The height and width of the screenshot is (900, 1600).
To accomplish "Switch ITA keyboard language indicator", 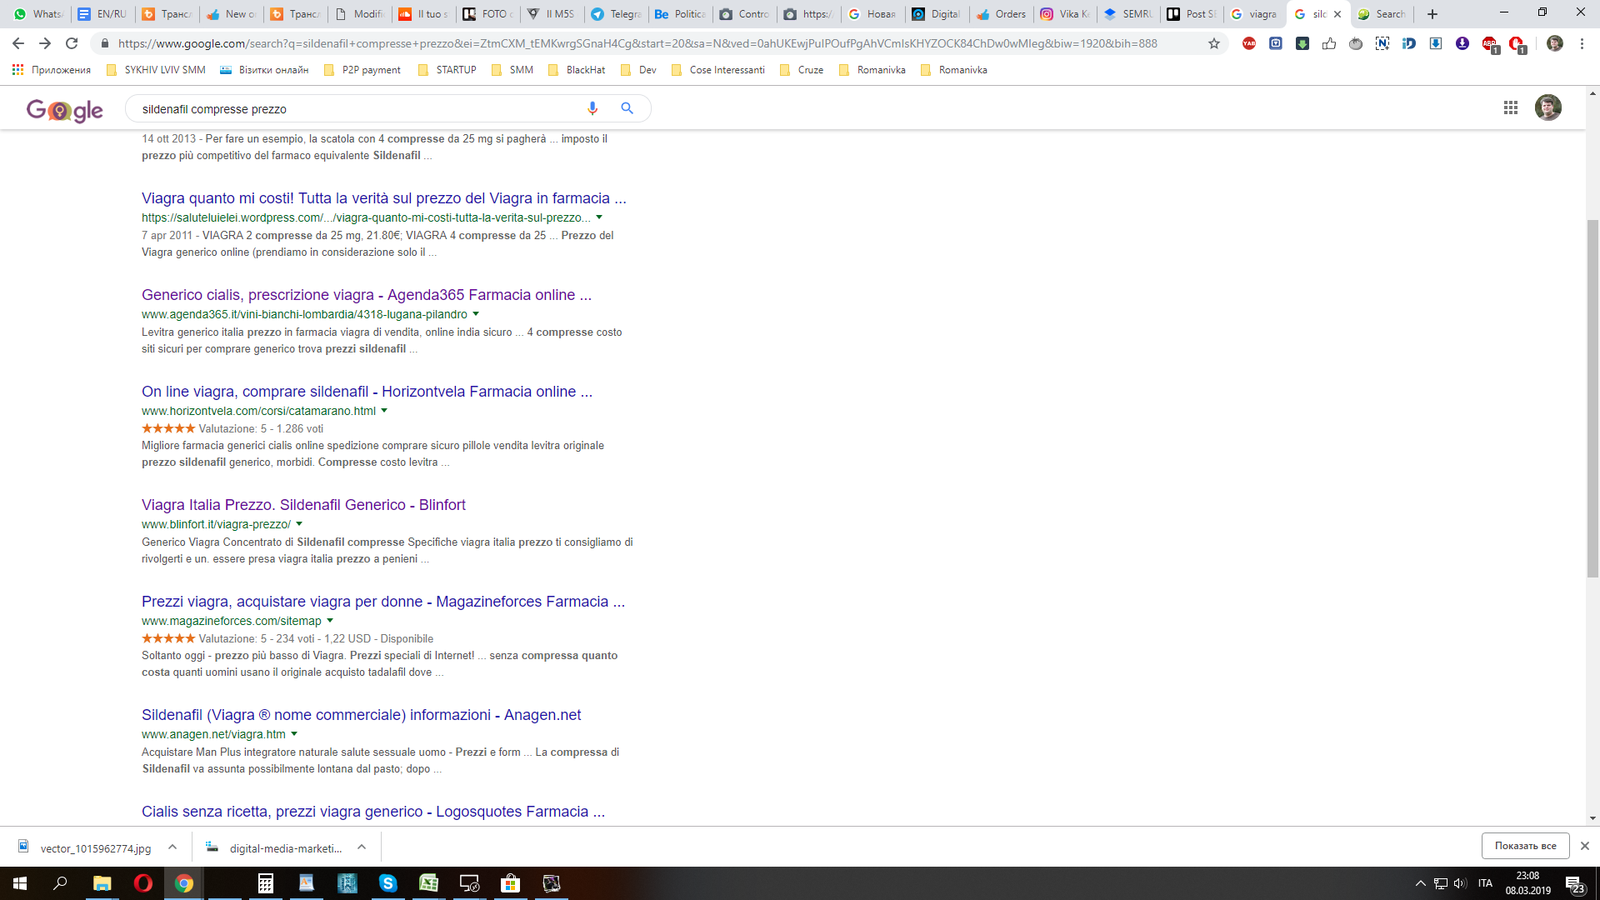I will pos(1485,883).
